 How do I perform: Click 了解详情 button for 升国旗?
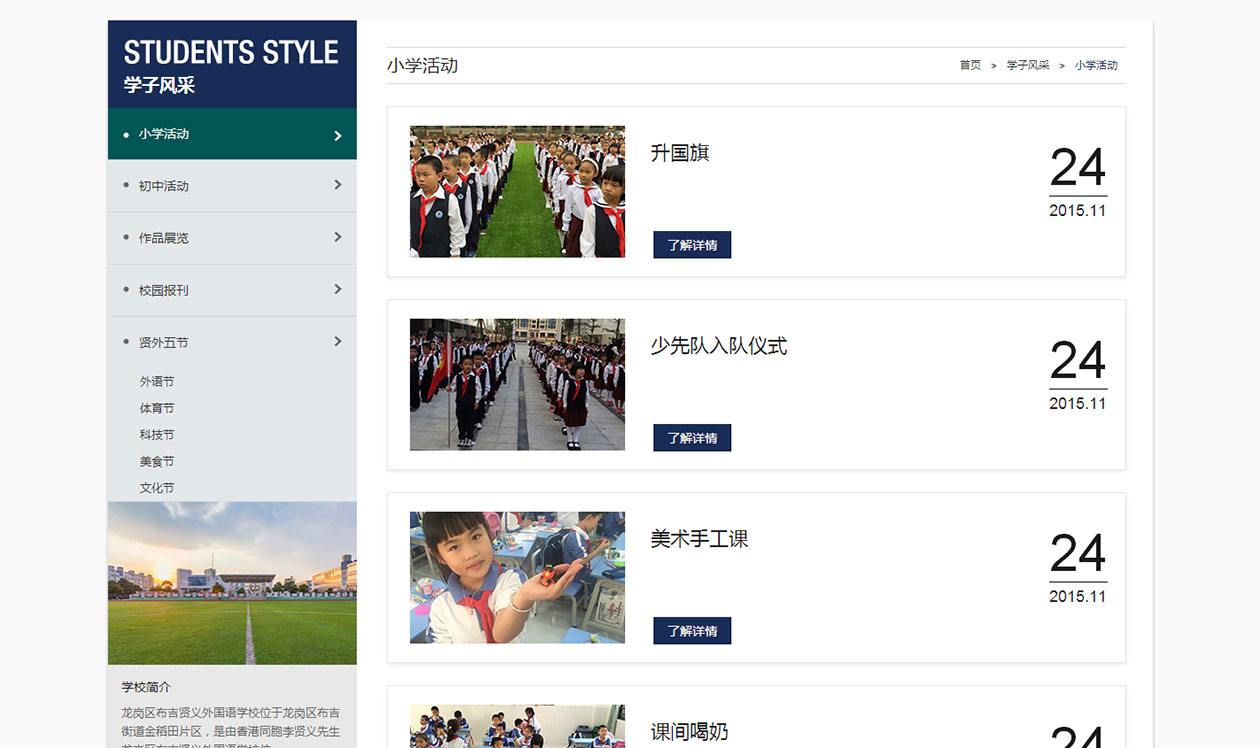[692, 245]
